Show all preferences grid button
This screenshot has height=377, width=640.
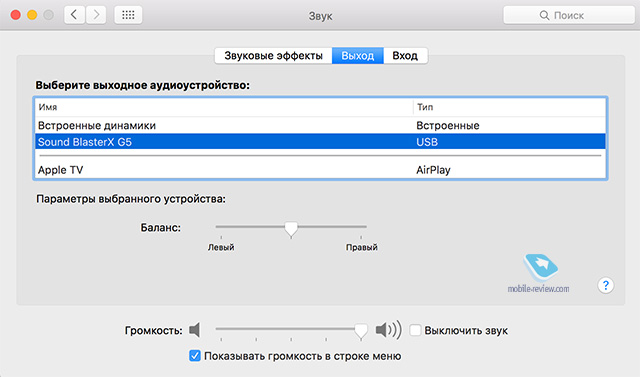tap(128, 15)
